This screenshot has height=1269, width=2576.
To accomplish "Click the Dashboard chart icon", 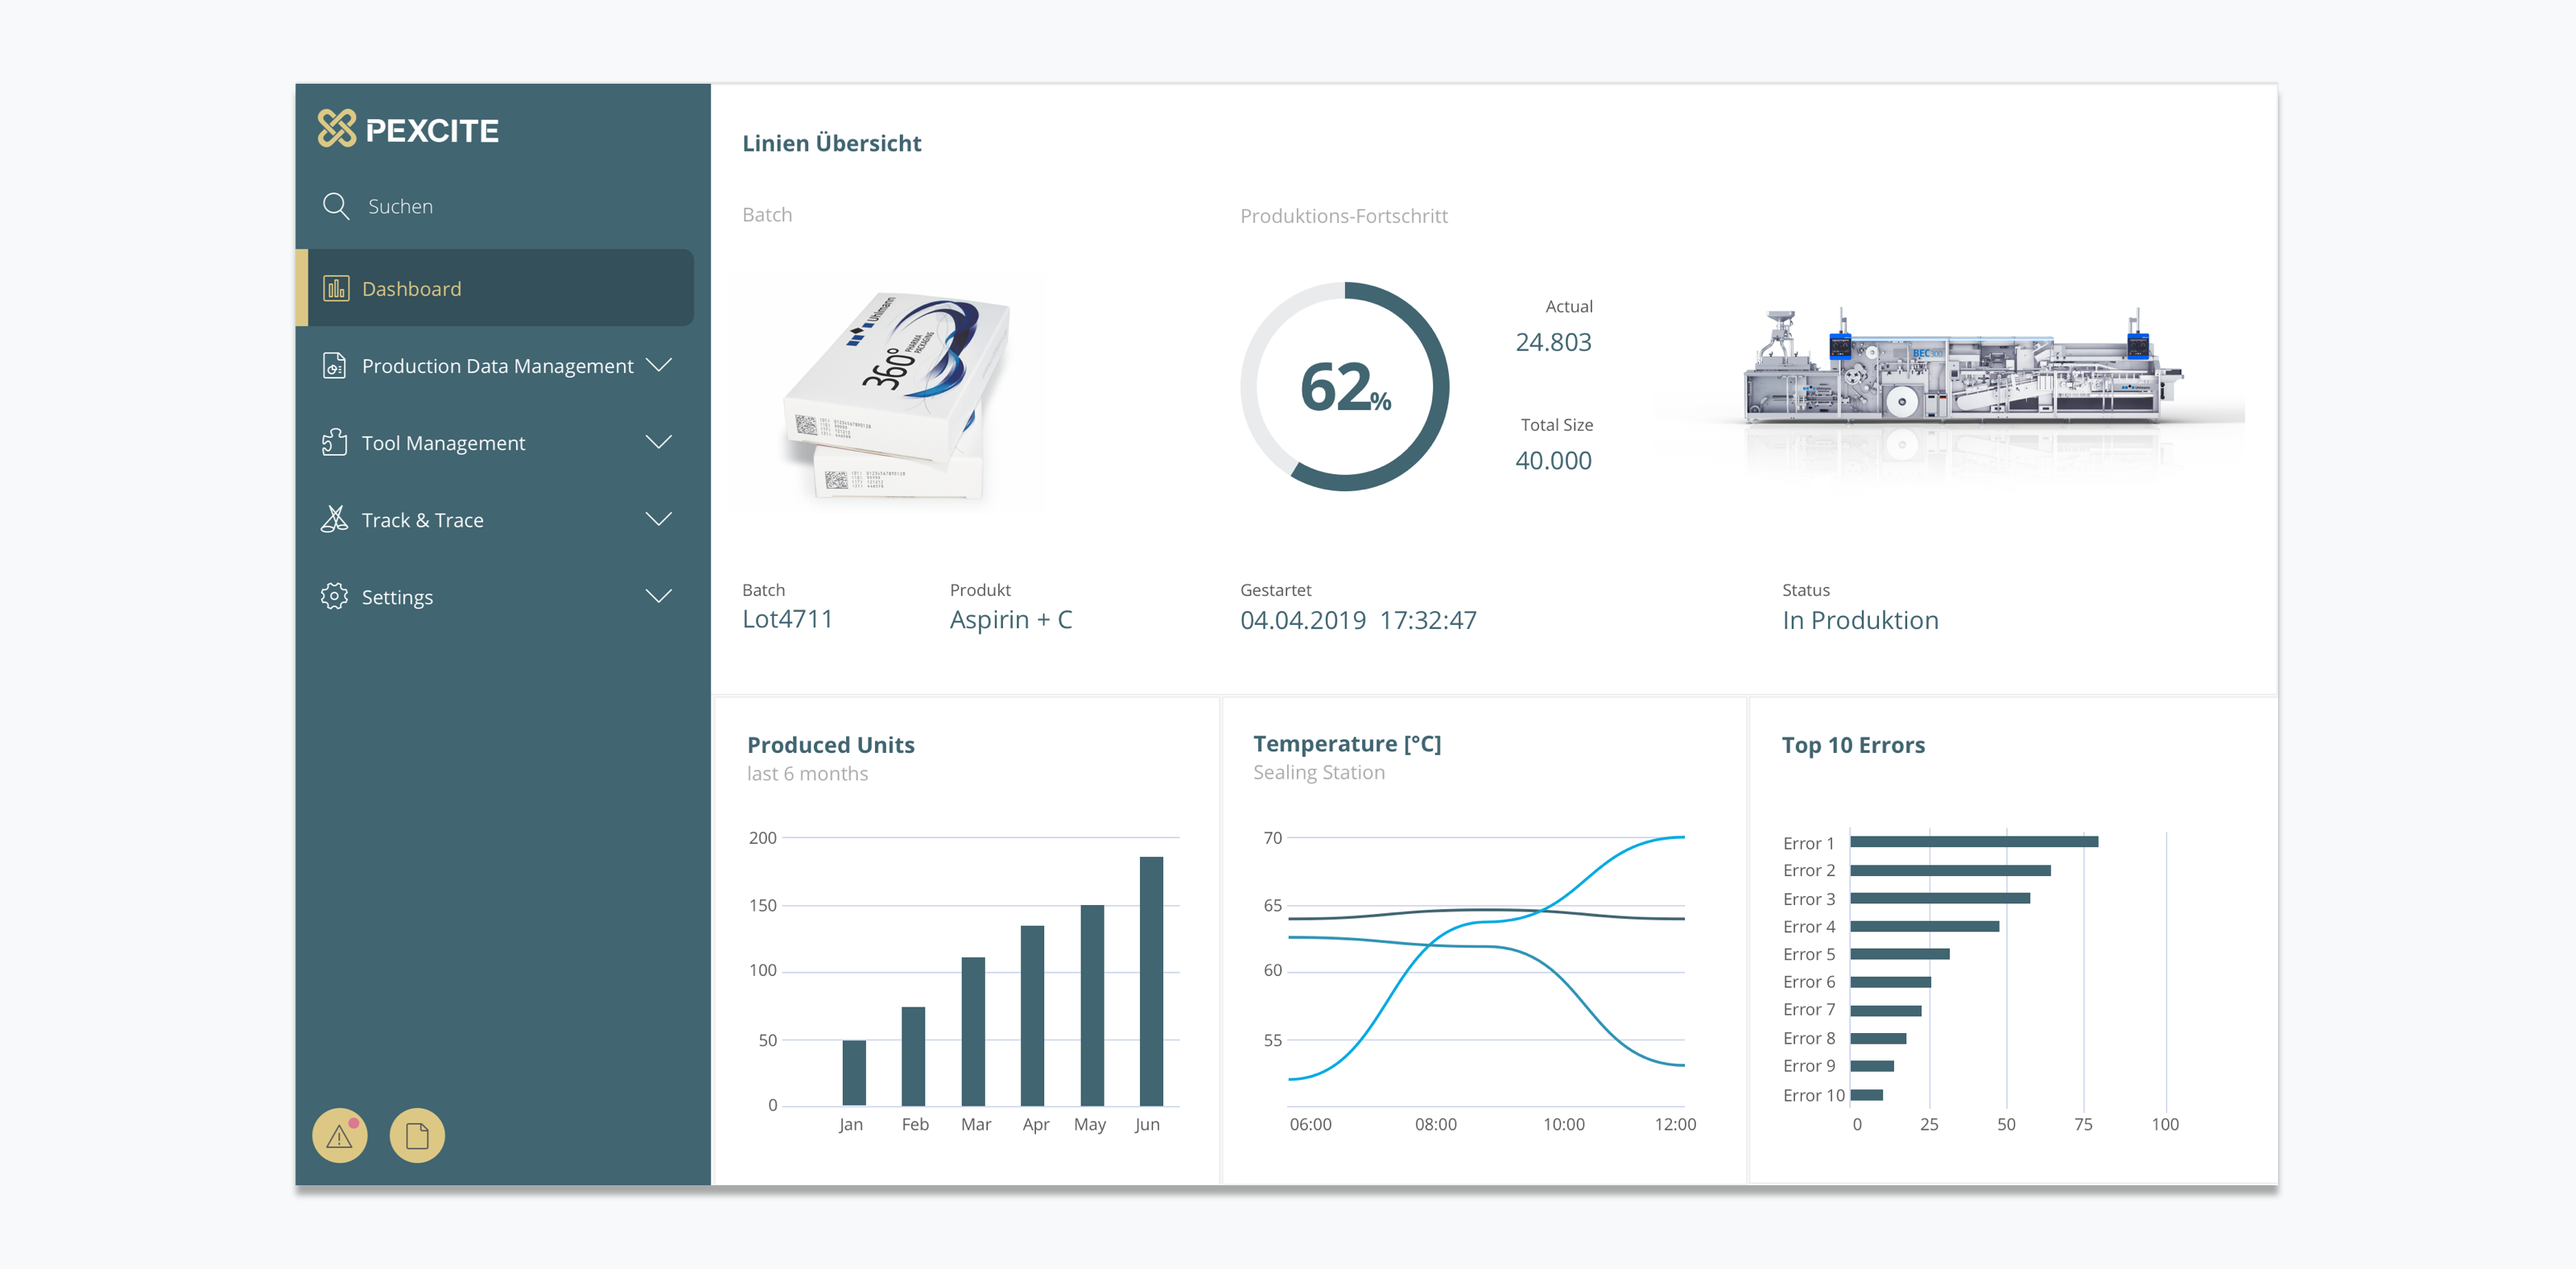I will click(x=335, y=289).
